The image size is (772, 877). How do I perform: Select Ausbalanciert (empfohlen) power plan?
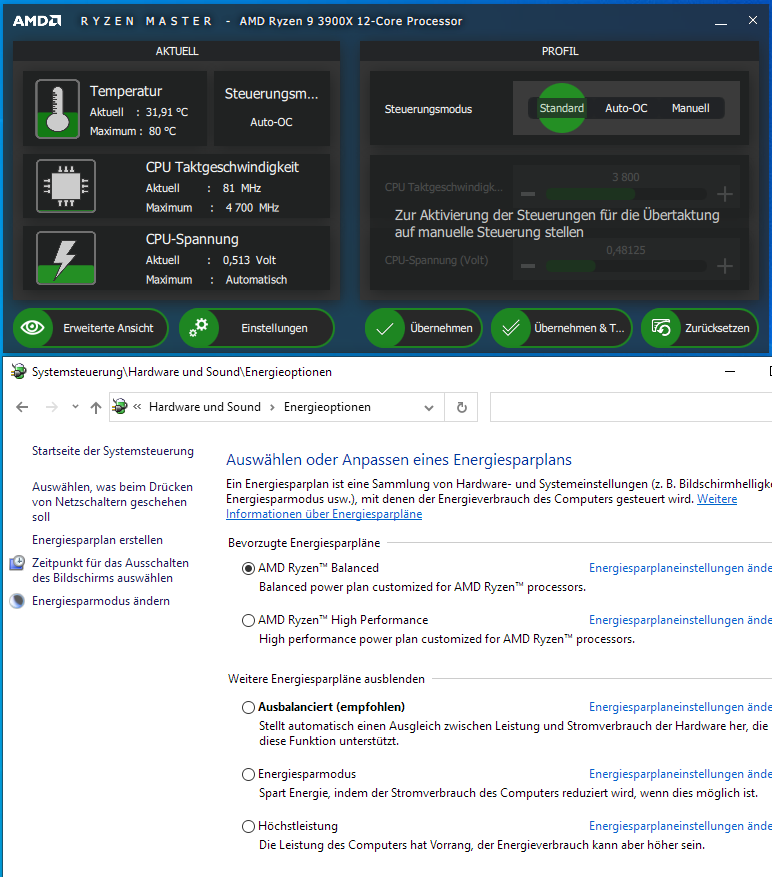(248, 708)
